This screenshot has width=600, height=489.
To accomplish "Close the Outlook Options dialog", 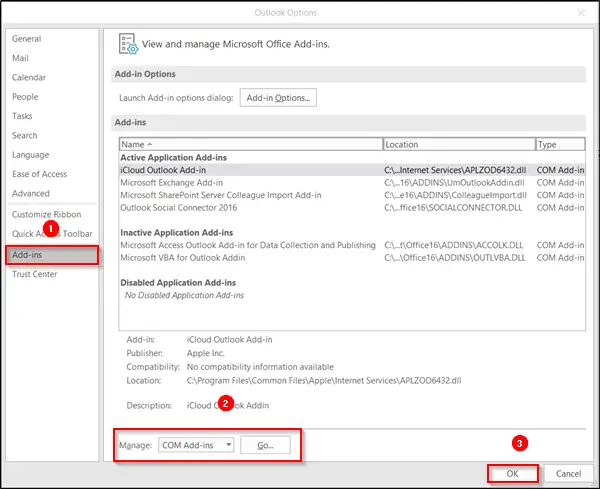I will click(x=581, y=13).
